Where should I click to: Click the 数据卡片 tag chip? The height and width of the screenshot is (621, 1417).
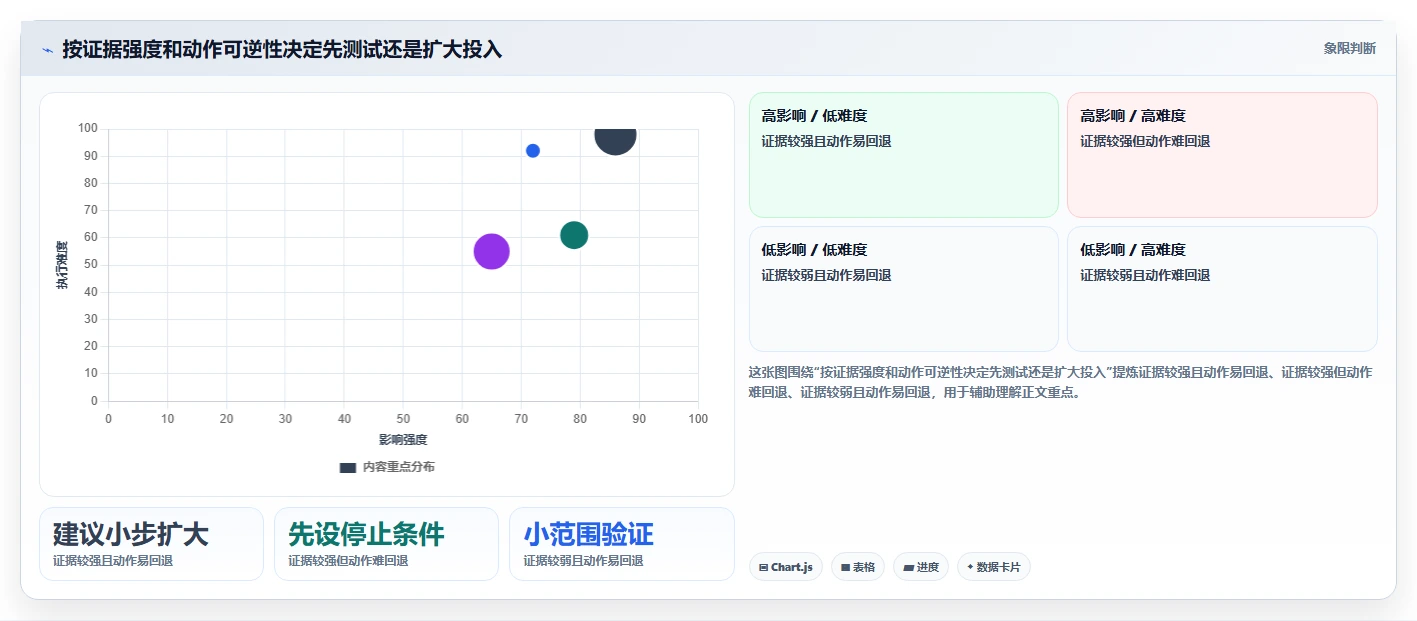click(994, 567)
